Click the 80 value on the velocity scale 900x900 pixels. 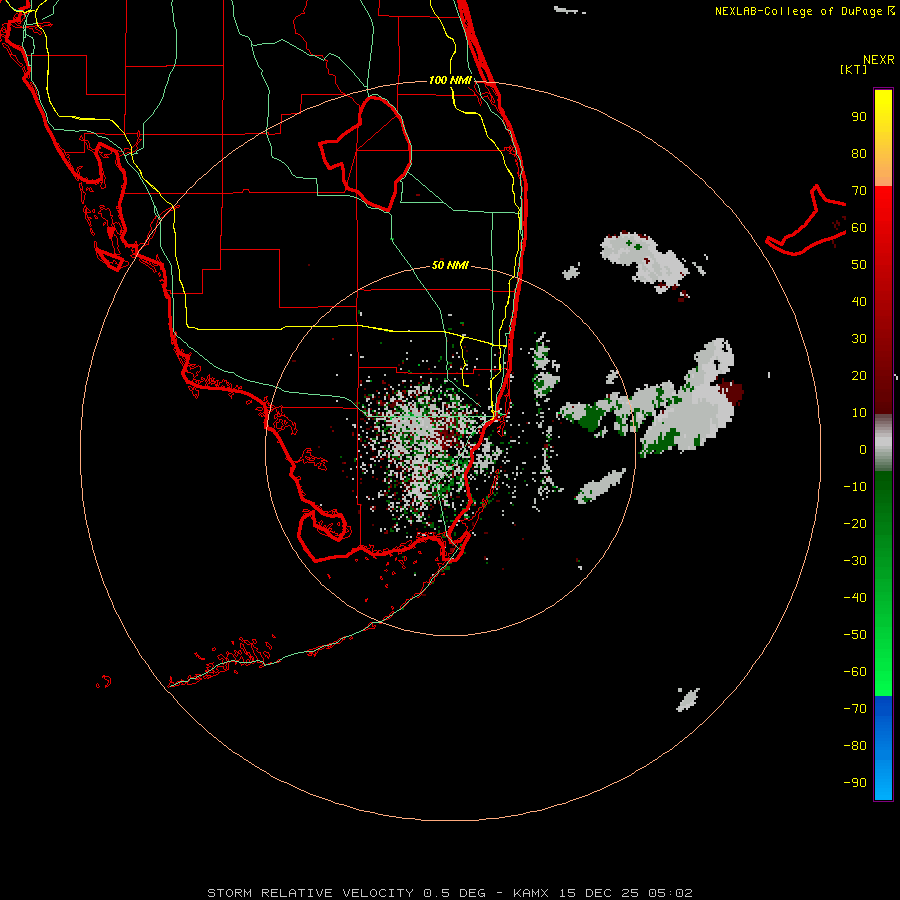pyautogui.click(x=859, y=154)
